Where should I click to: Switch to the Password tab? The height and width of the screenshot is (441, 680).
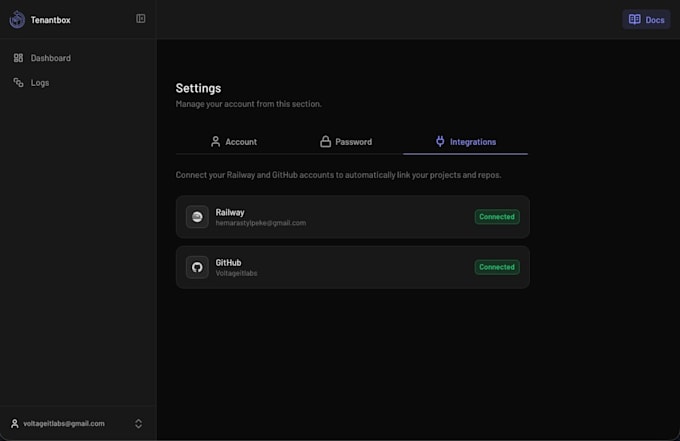tap(346, 142)
